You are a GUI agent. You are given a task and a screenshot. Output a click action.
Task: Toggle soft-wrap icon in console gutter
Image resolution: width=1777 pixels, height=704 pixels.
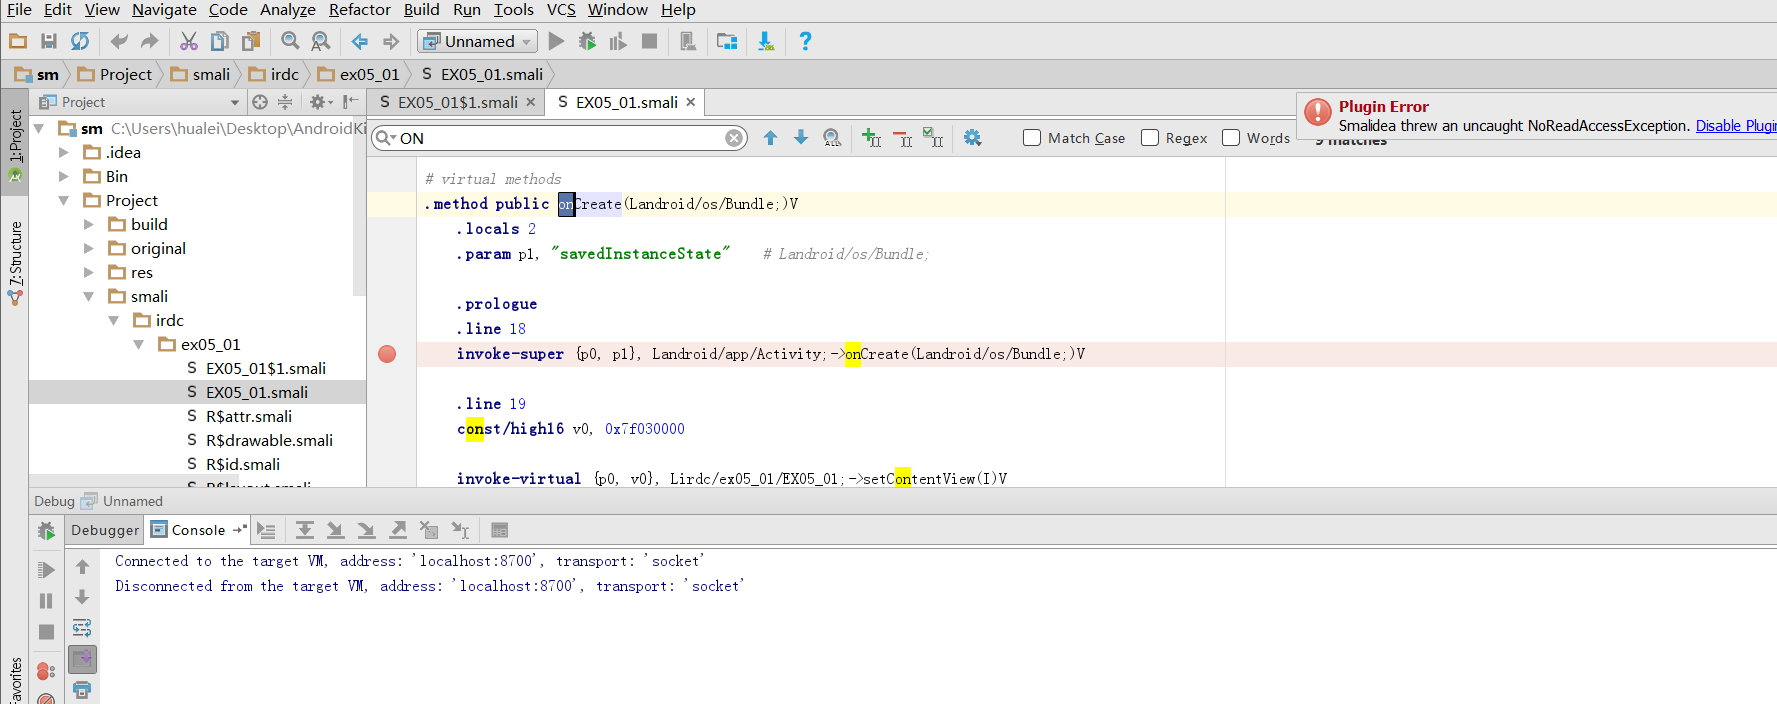pyautogui.click(x=82, y=628)
